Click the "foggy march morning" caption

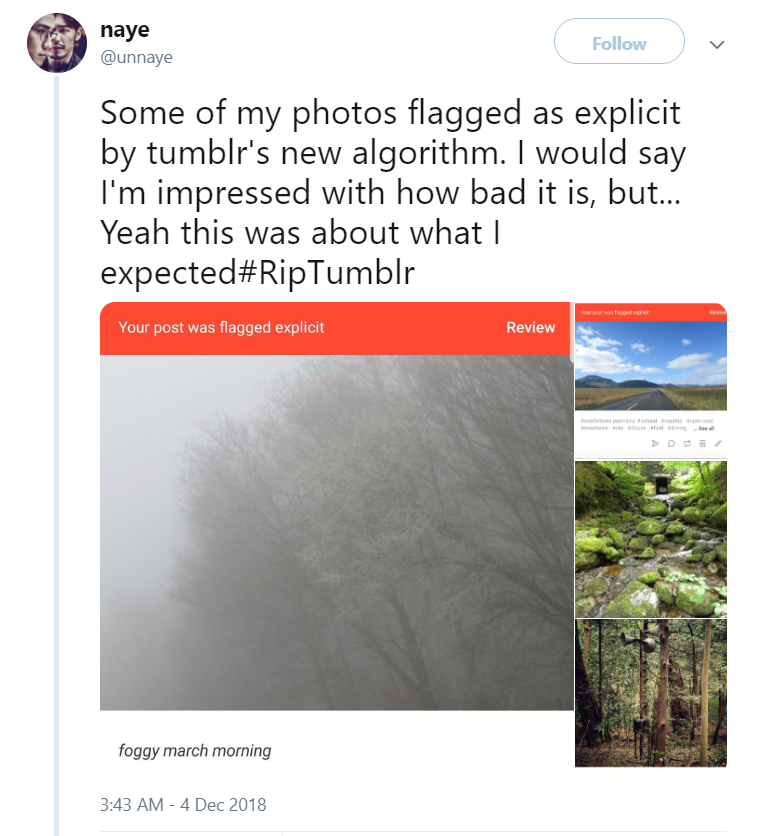[x=195, y=751]
